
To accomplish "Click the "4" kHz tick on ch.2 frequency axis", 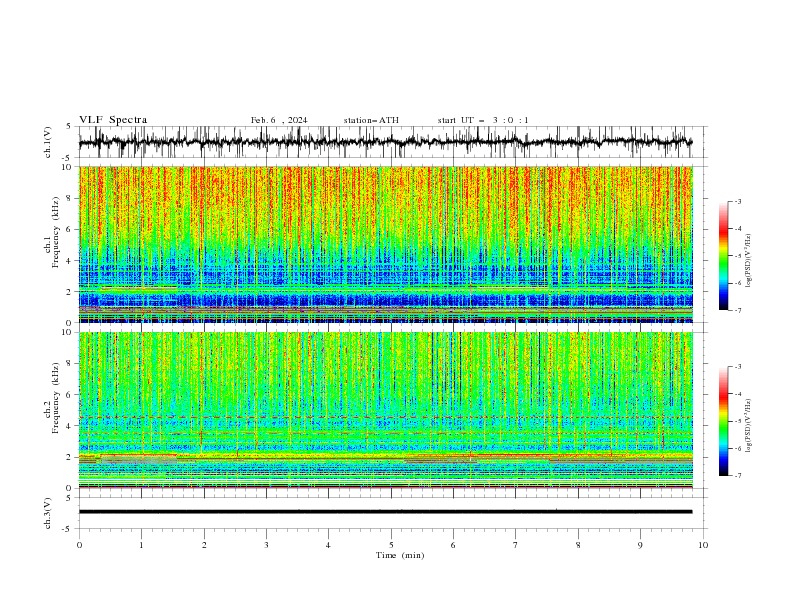I will click(70, 426).
